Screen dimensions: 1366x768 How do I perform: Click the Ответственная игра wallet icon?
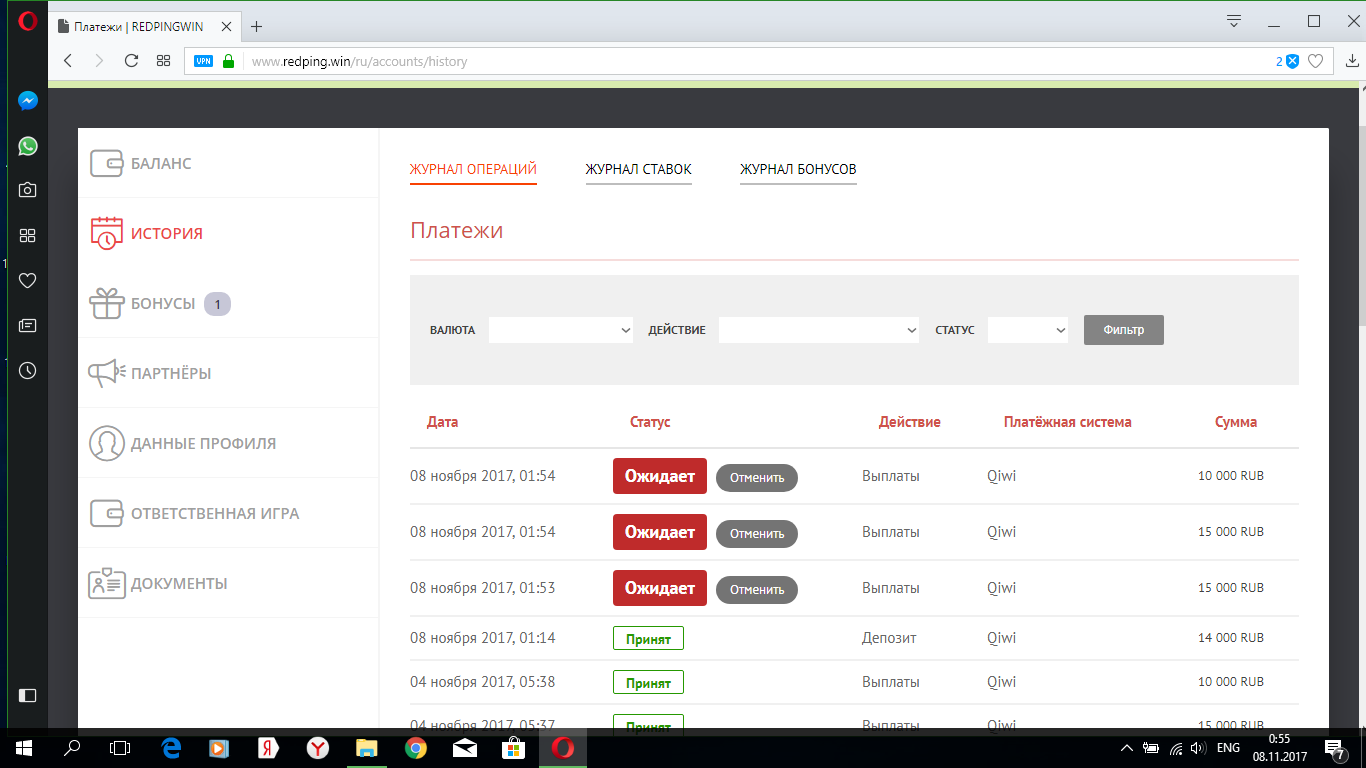(x=106, y=513)
